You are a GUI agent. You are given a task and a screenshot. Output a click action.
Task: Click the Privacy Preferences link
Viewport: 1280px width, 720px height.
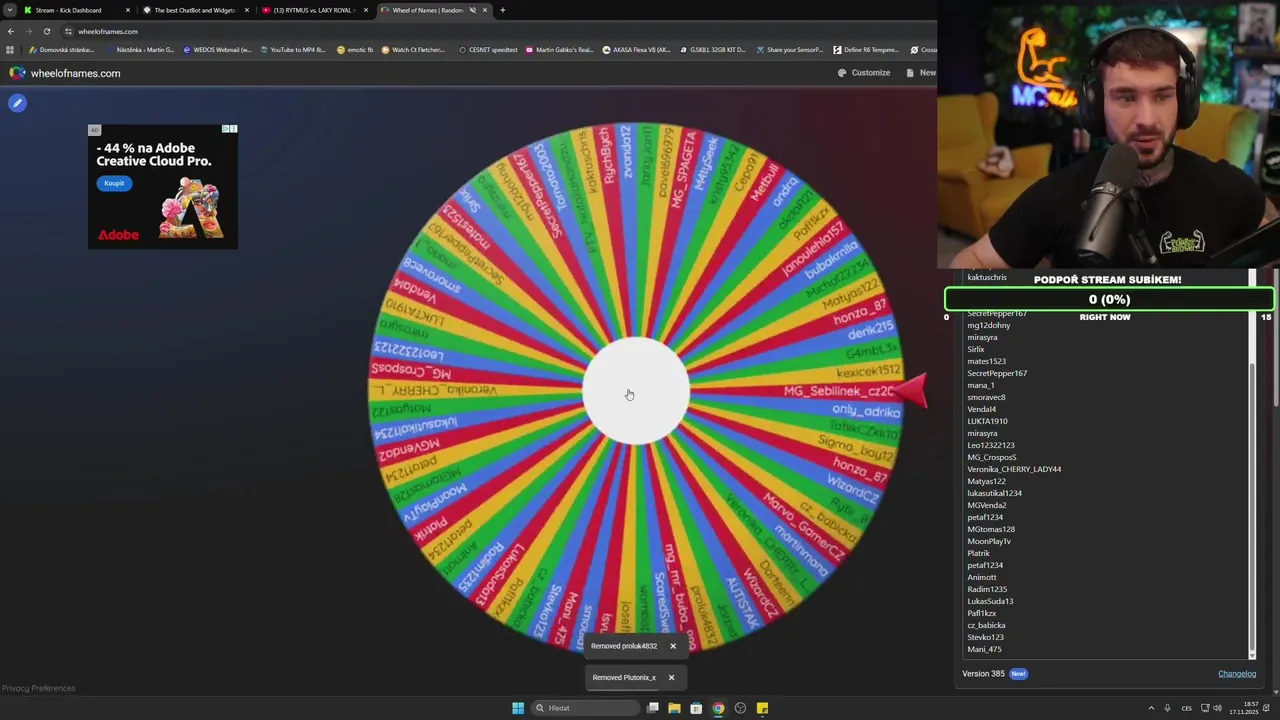[38, 688]
